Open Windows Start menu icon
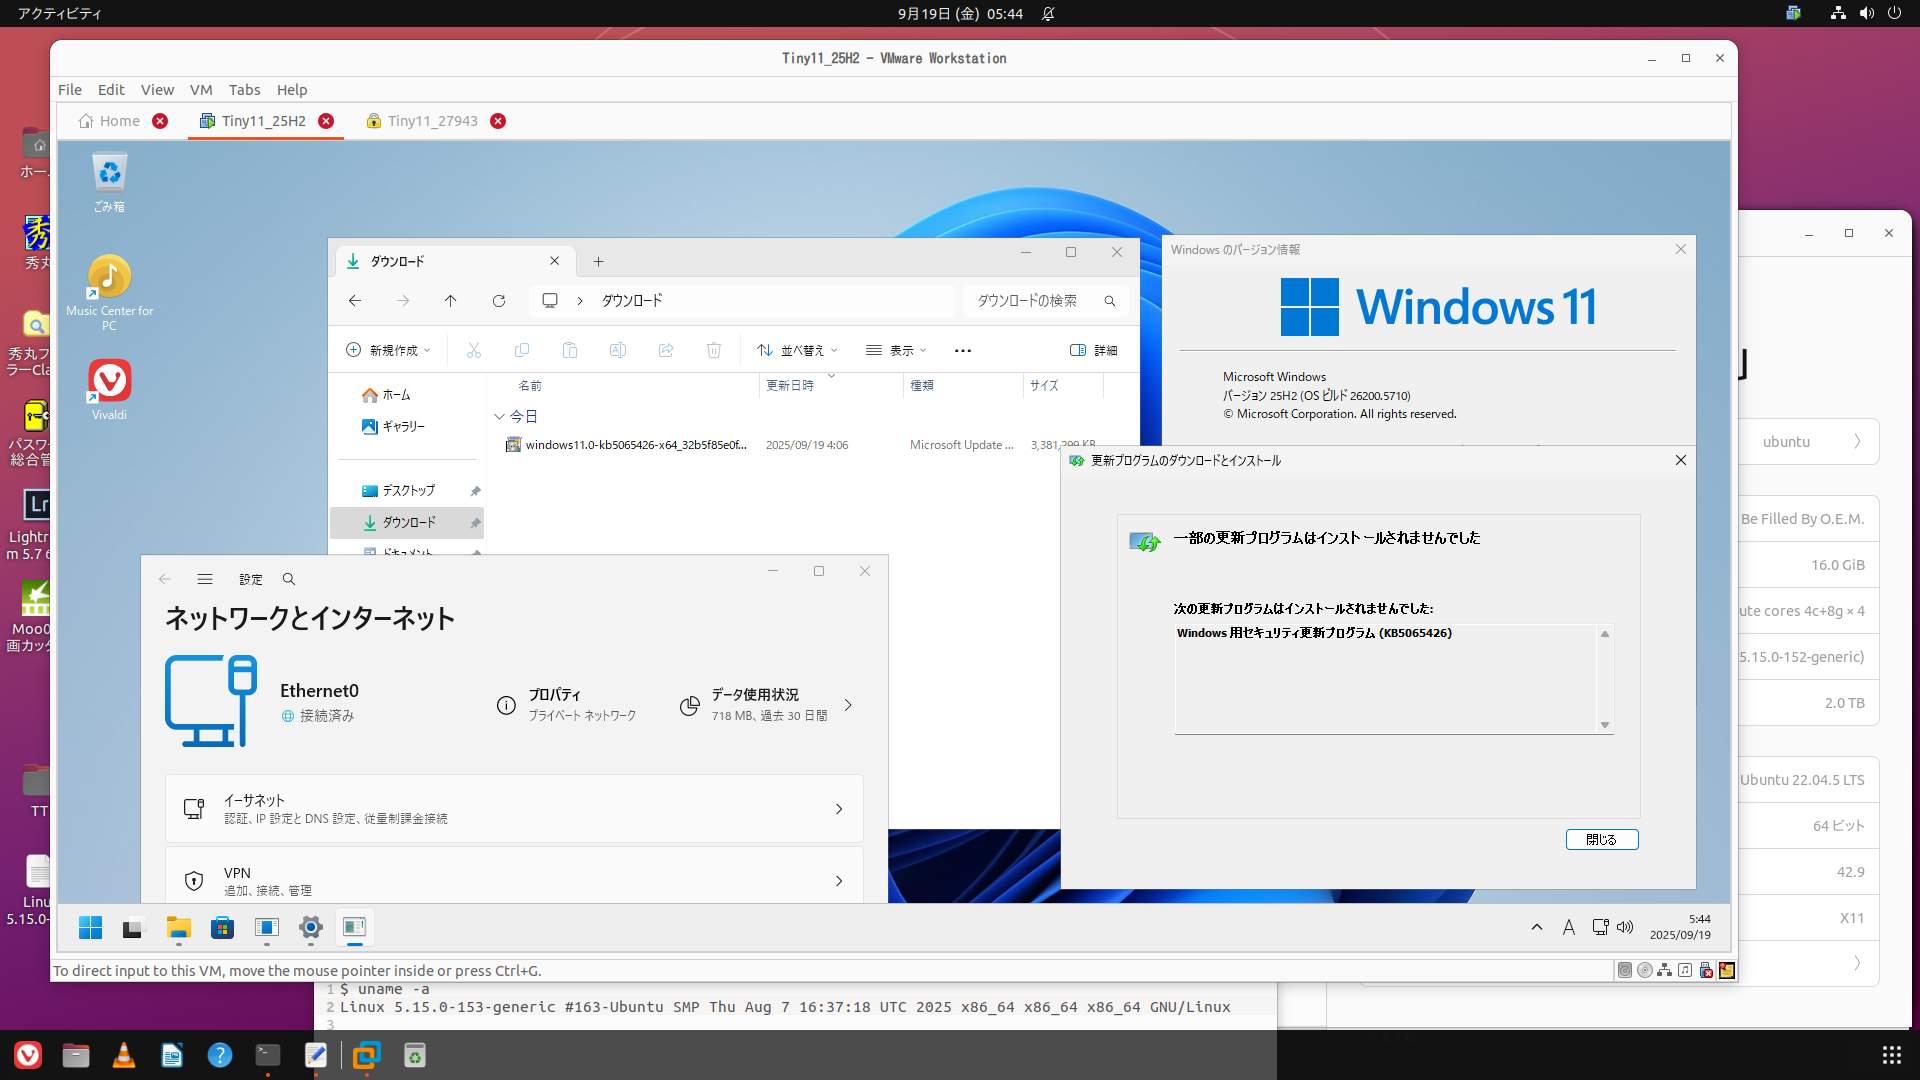 click(x=90, y=928)
